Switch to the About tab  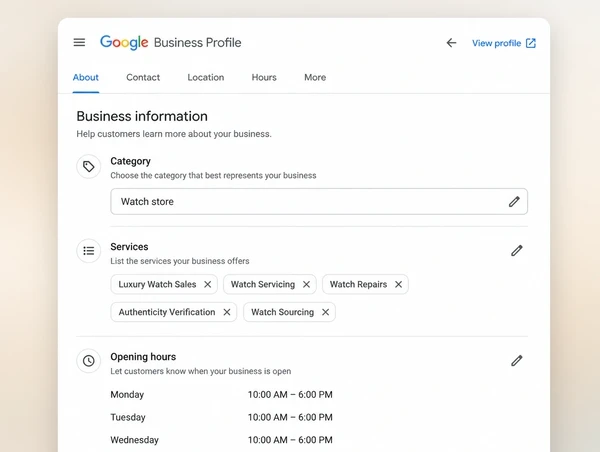click(86, 77)
